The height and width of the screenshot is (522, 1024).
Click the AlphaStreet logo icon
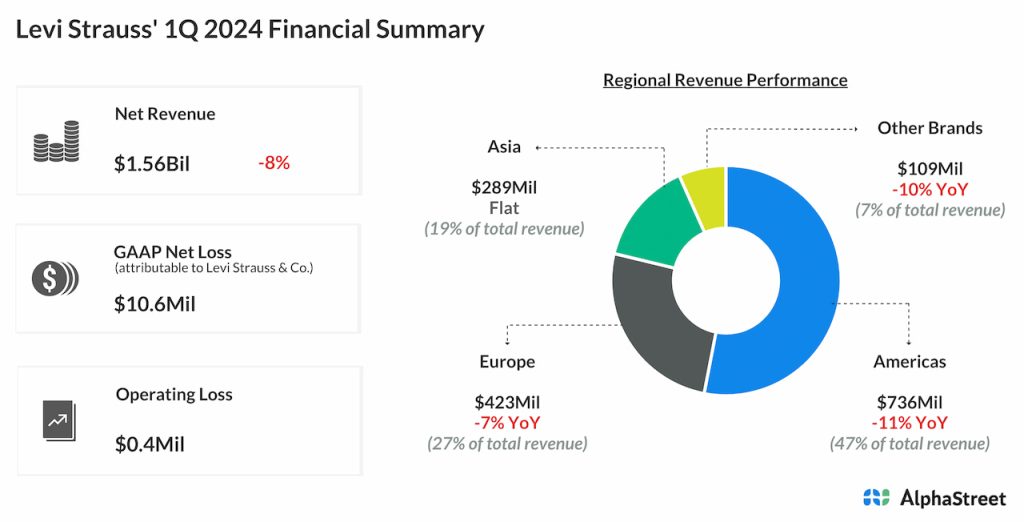876,497
